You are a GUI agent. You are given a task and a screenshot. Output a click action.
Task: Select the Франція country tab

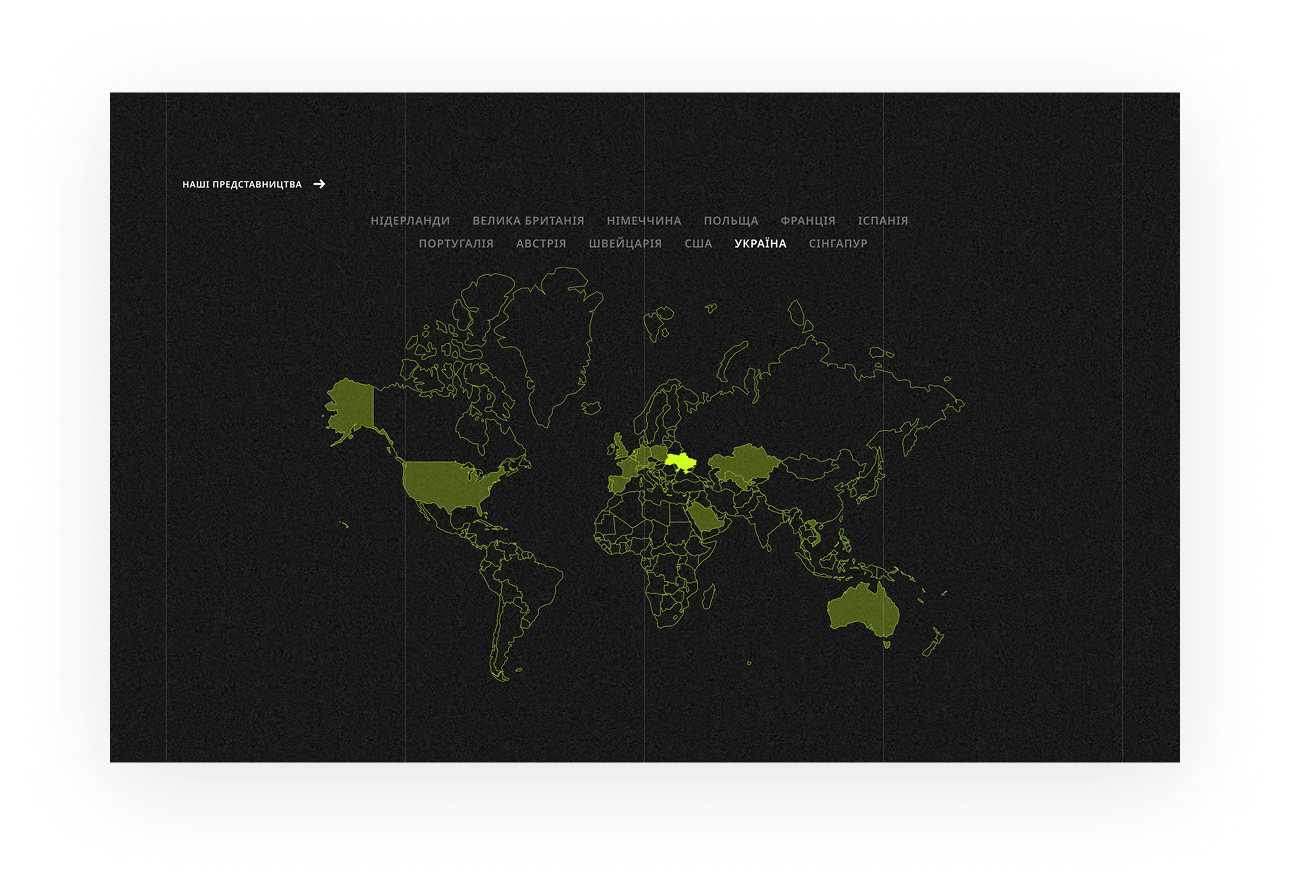coord(808,221)
